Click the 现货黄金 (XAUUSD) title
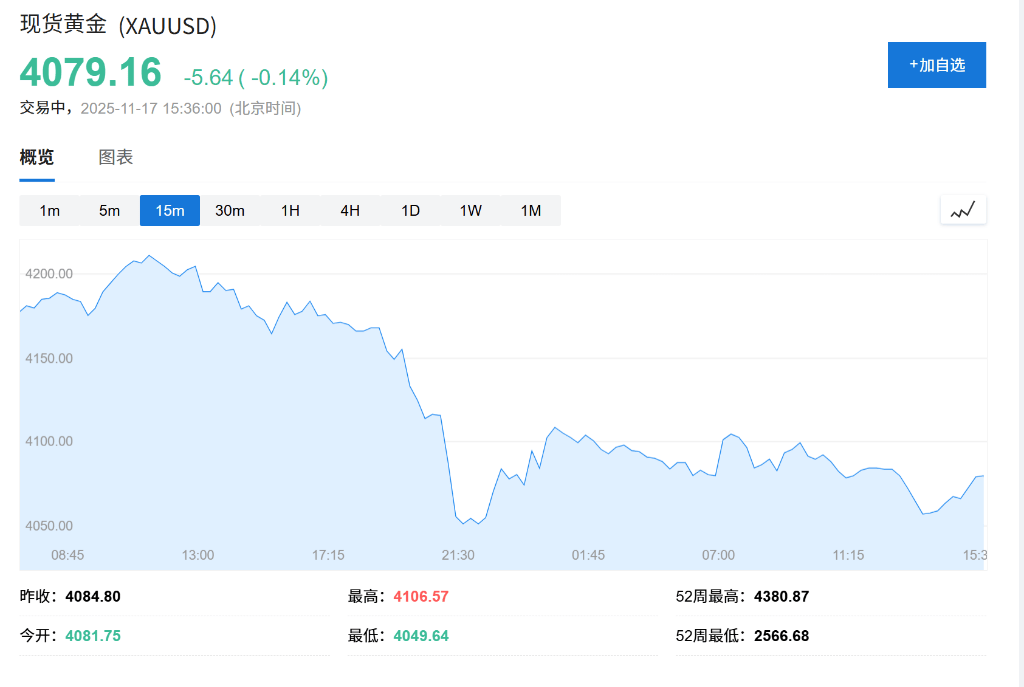Viewport: 1024px width, 687px height. click(118, 26)
